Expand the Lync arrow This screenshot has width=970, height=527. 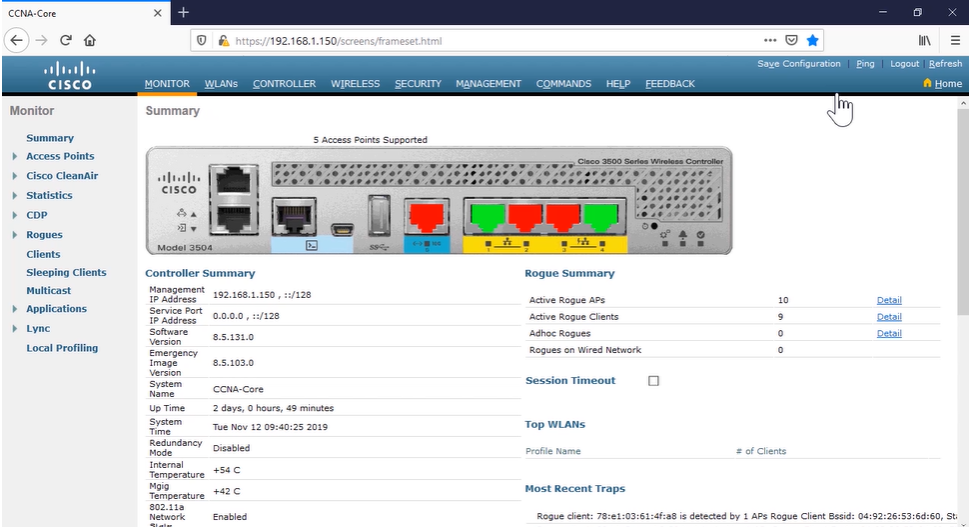(x=15, y=329)
